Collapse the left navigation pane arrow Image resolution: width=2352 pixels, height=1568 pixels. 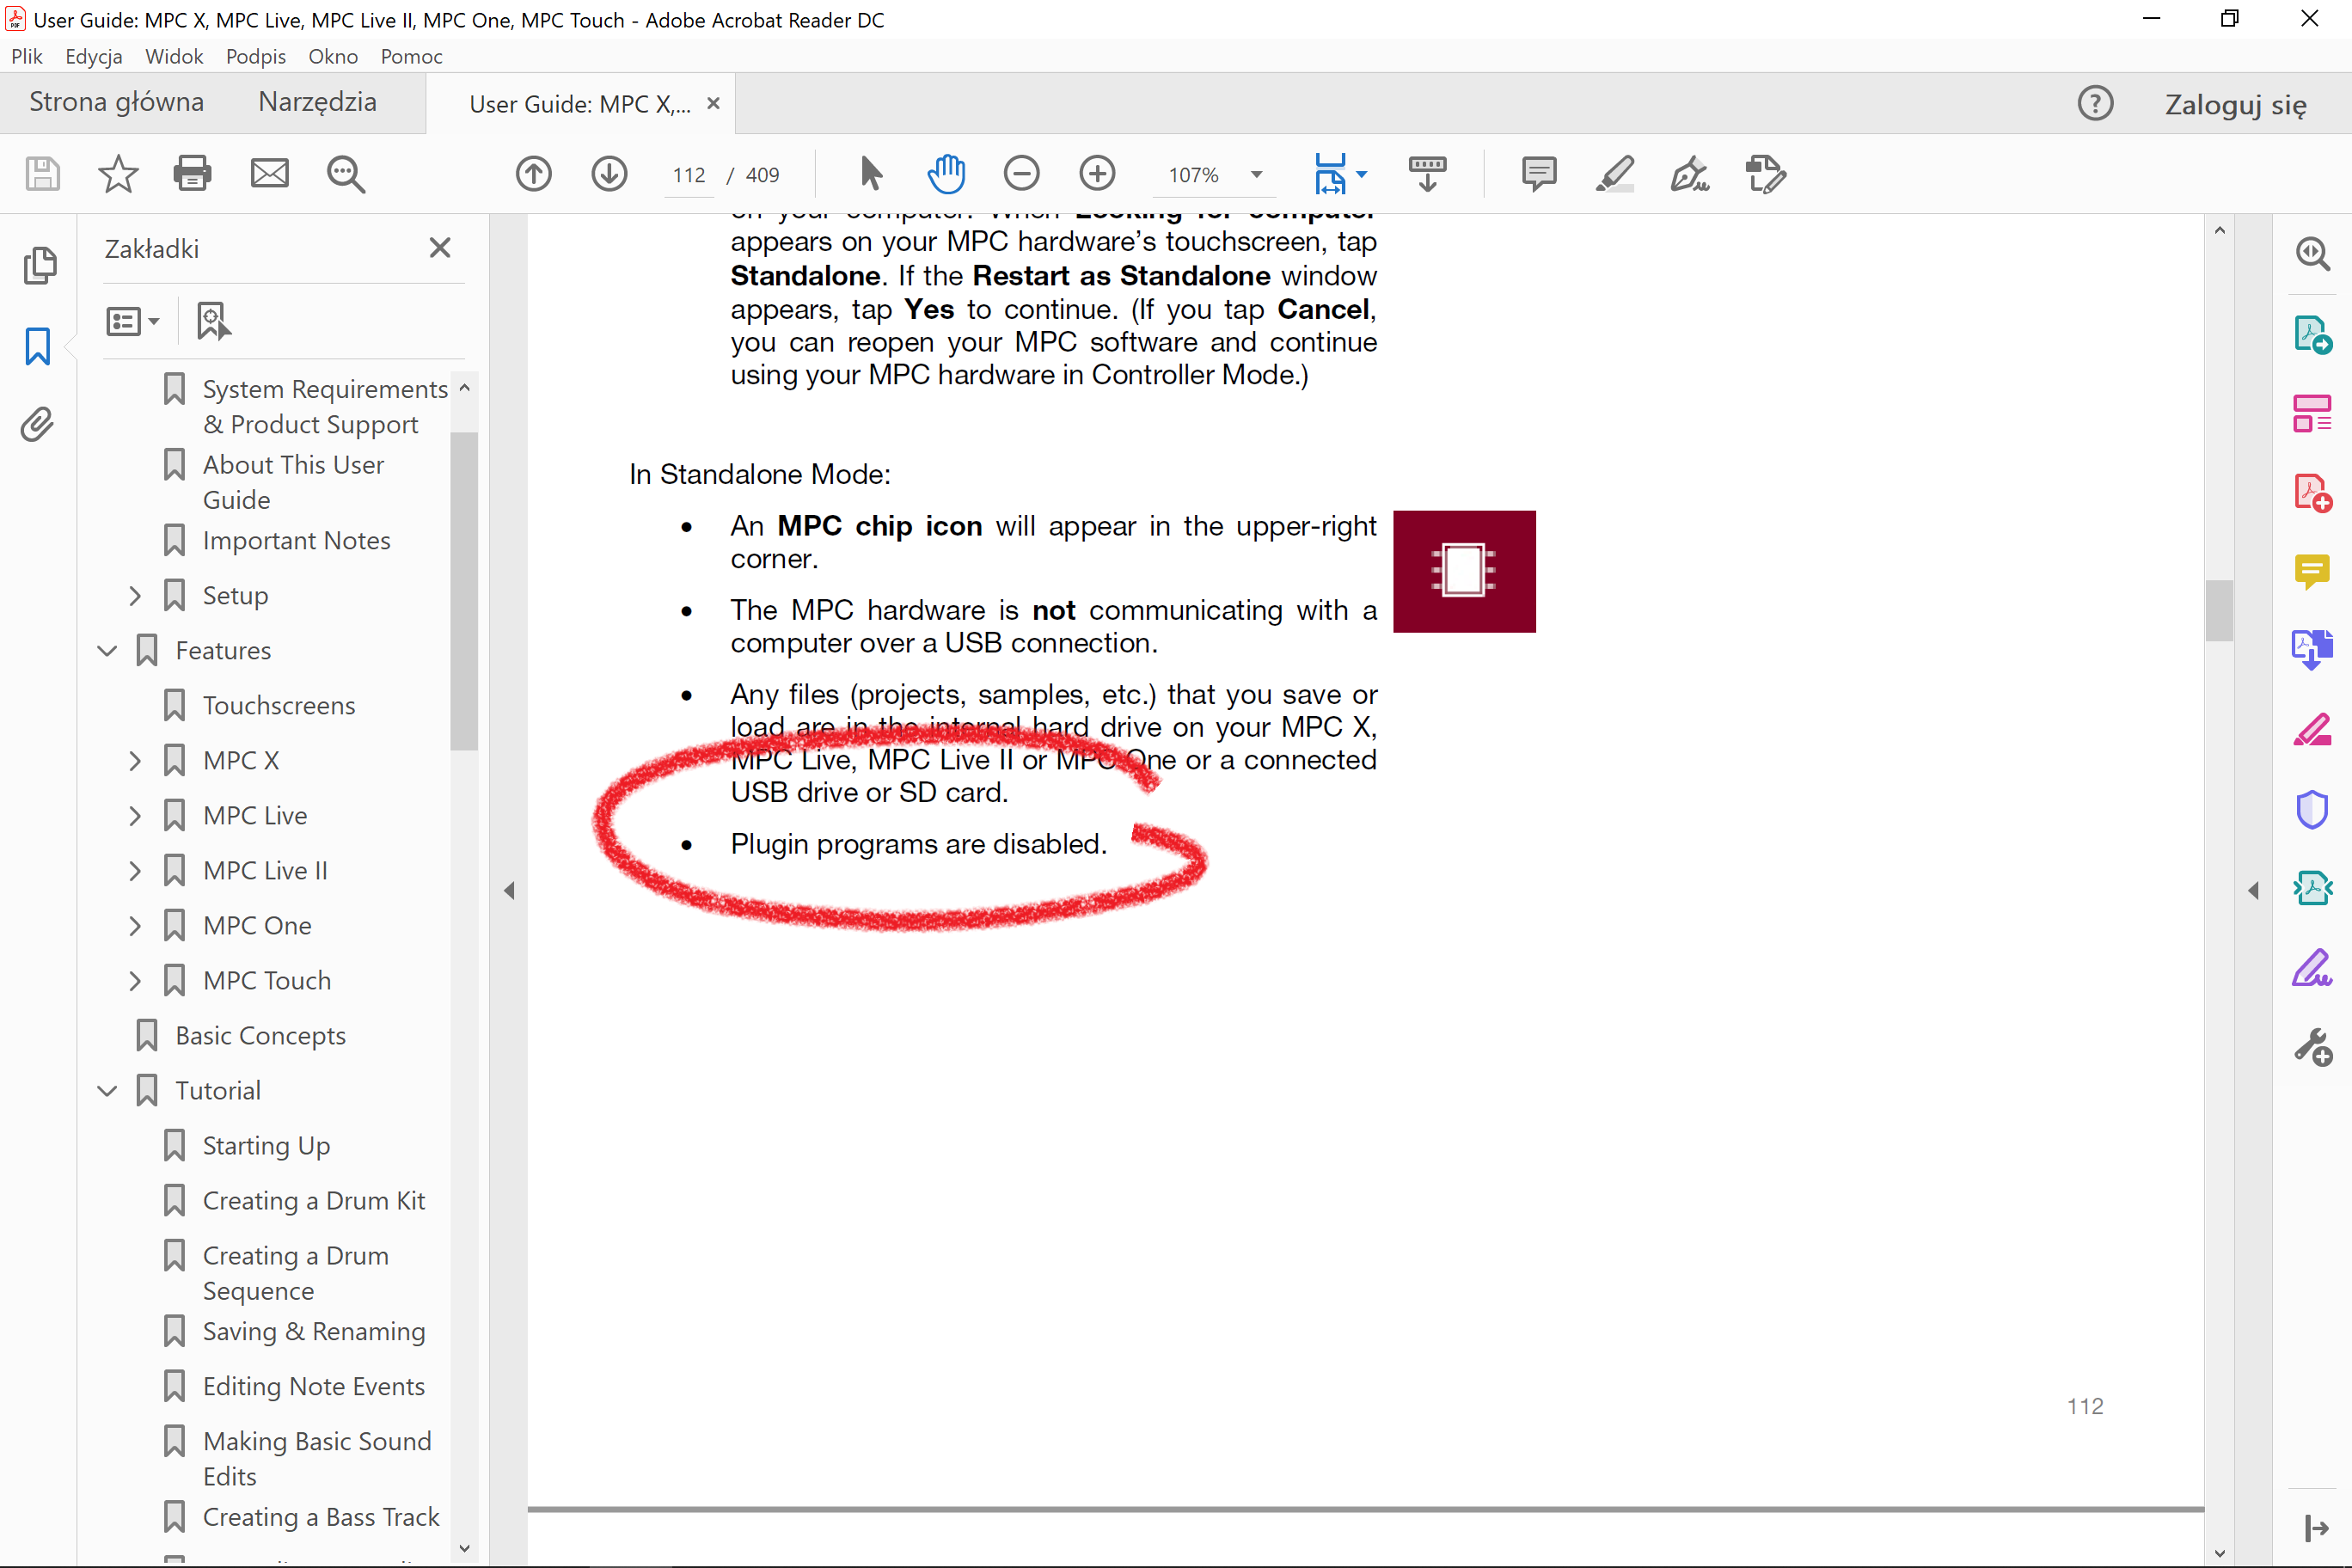point(509,890)
